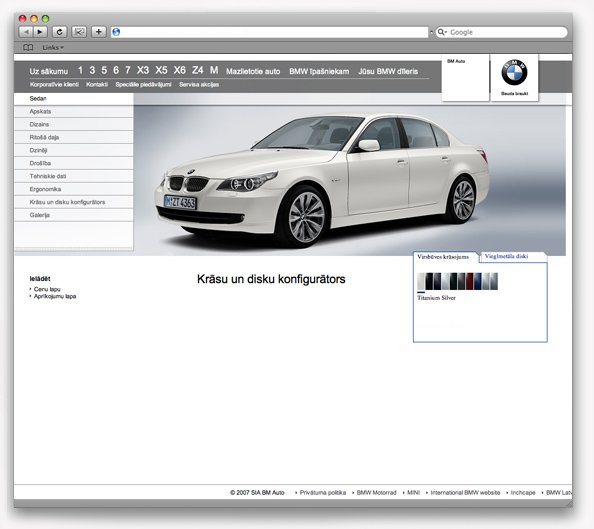Click the window resize grip corner
Screen dimensions: 594x529
click(569, 504)
